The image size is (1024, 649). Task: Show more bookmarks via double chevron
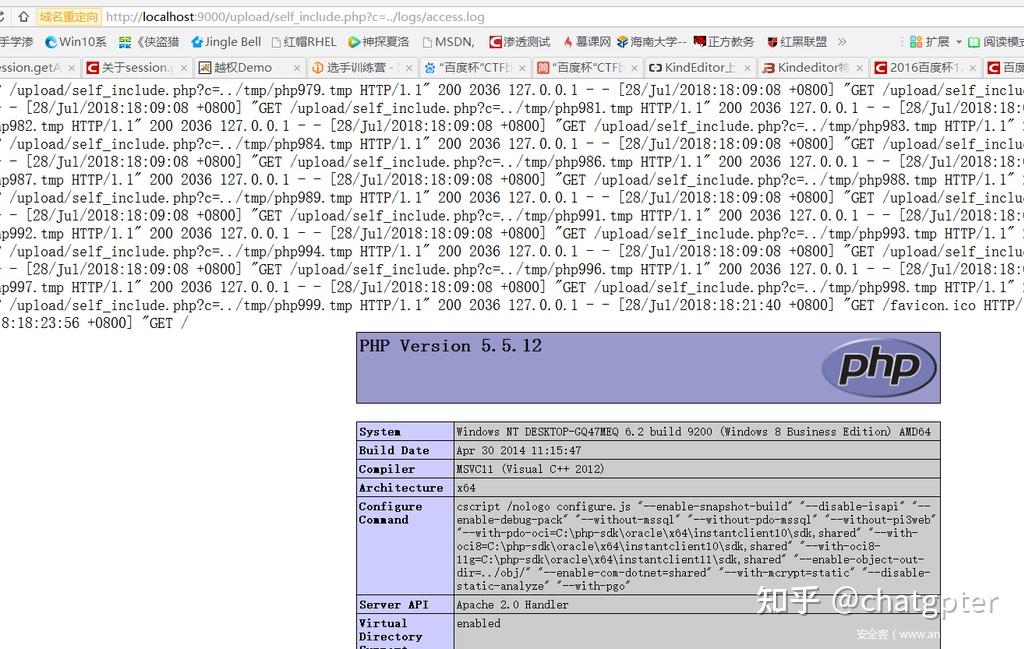pyautogui.click(x=842, y=42)
